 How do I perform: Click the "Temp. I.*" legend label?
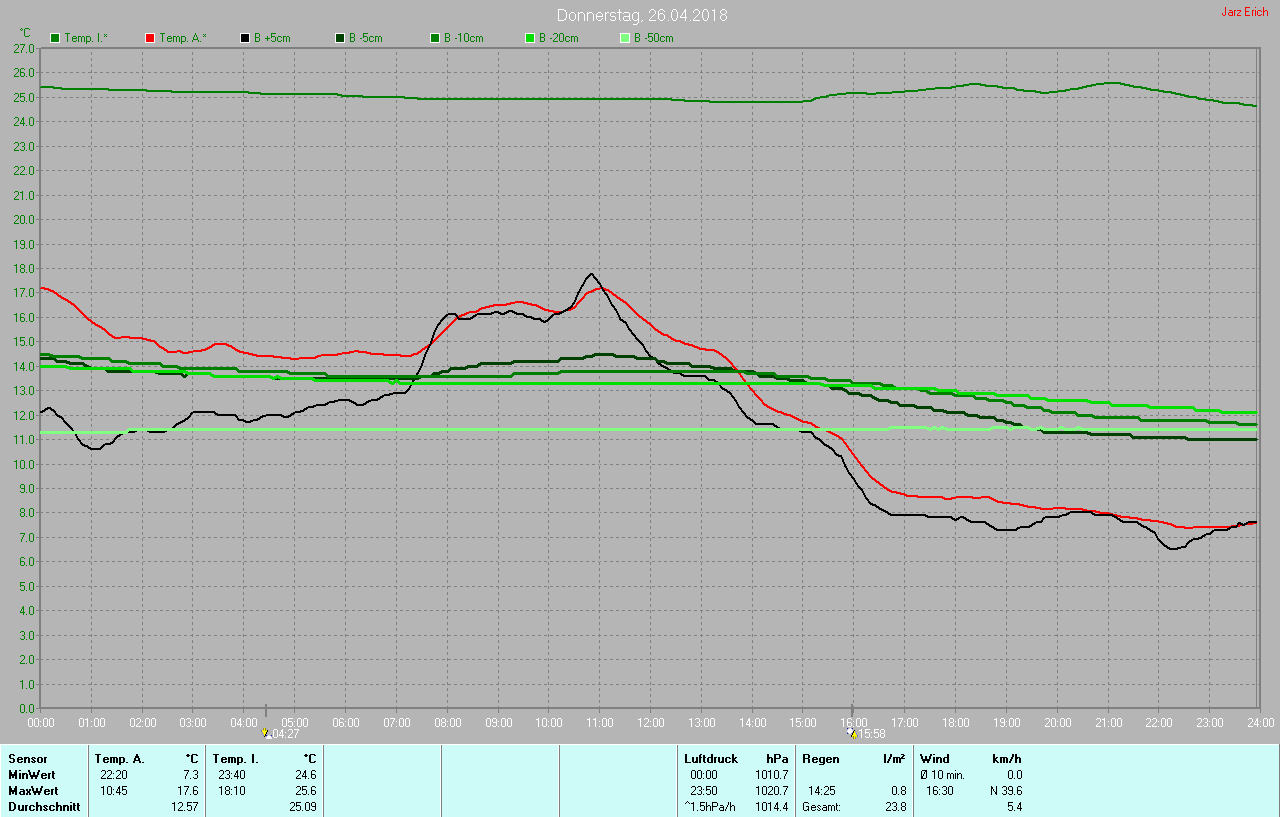[86, 38]
